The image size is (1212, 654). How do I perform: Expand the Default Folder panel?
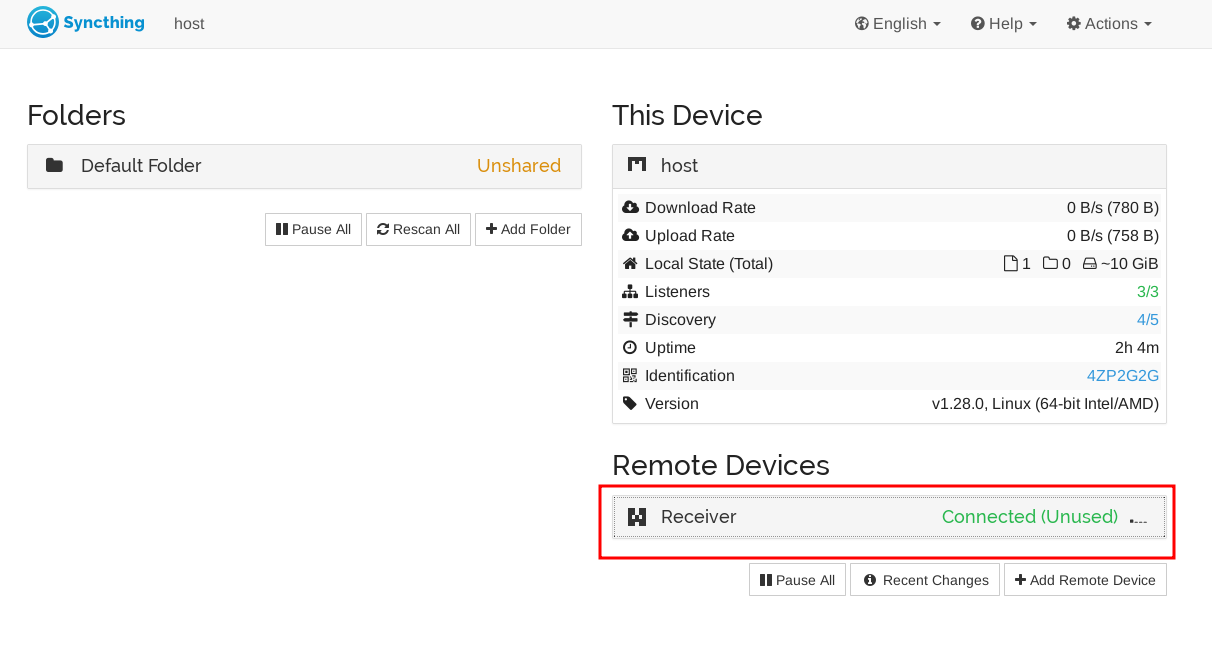tap(300, 166)
